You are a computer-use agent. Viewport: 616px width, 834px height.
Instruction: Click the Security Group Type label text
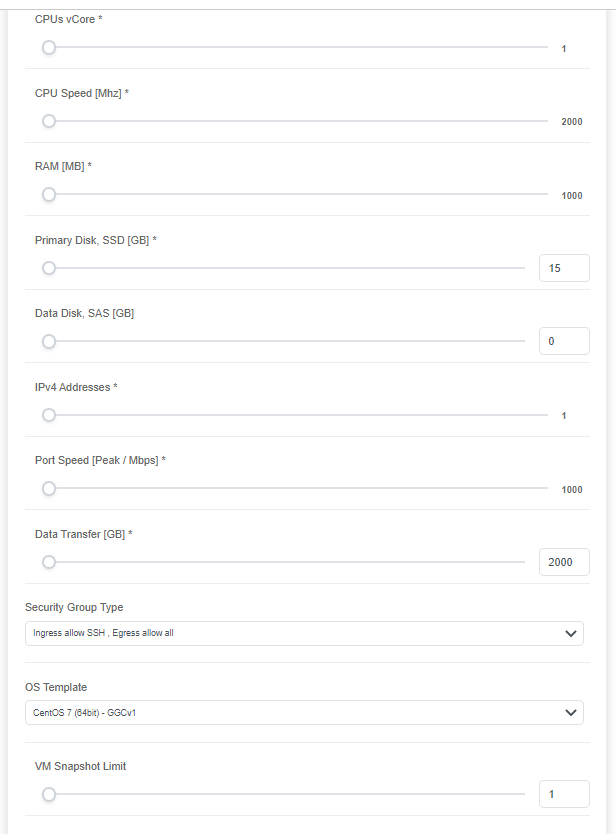click(74, 607)
